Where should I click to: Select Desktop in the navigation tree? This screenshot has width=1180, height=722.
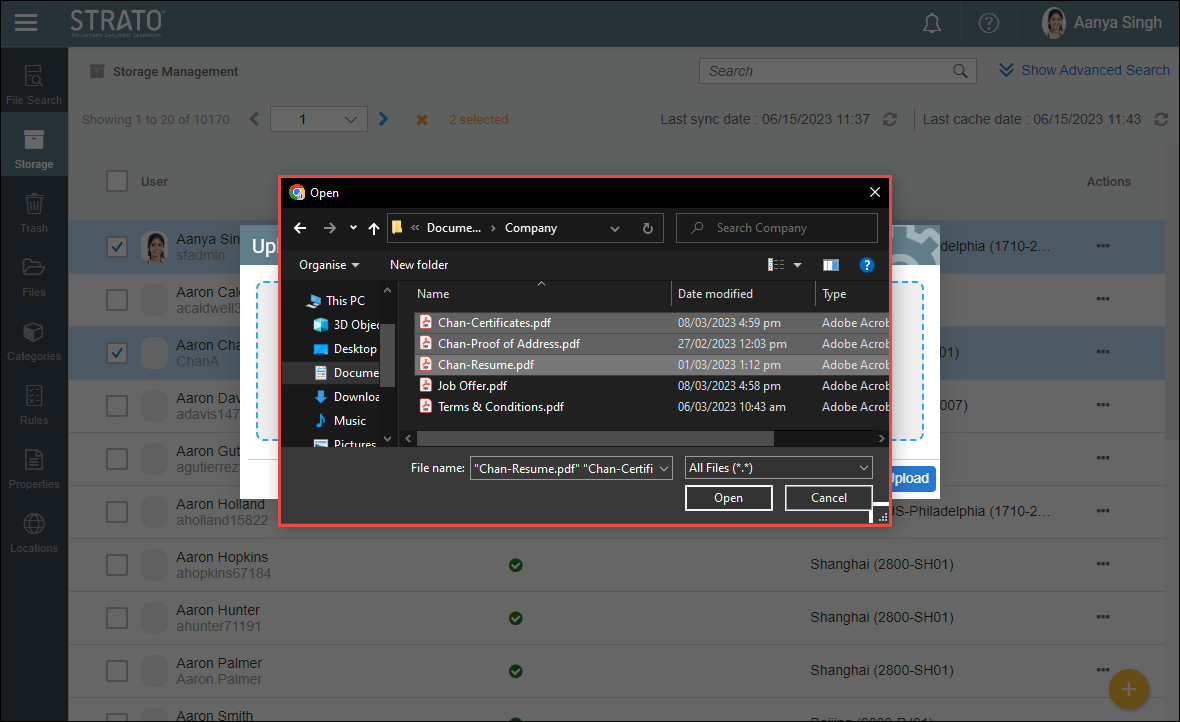pyautogui.click(x=354, y=349)
